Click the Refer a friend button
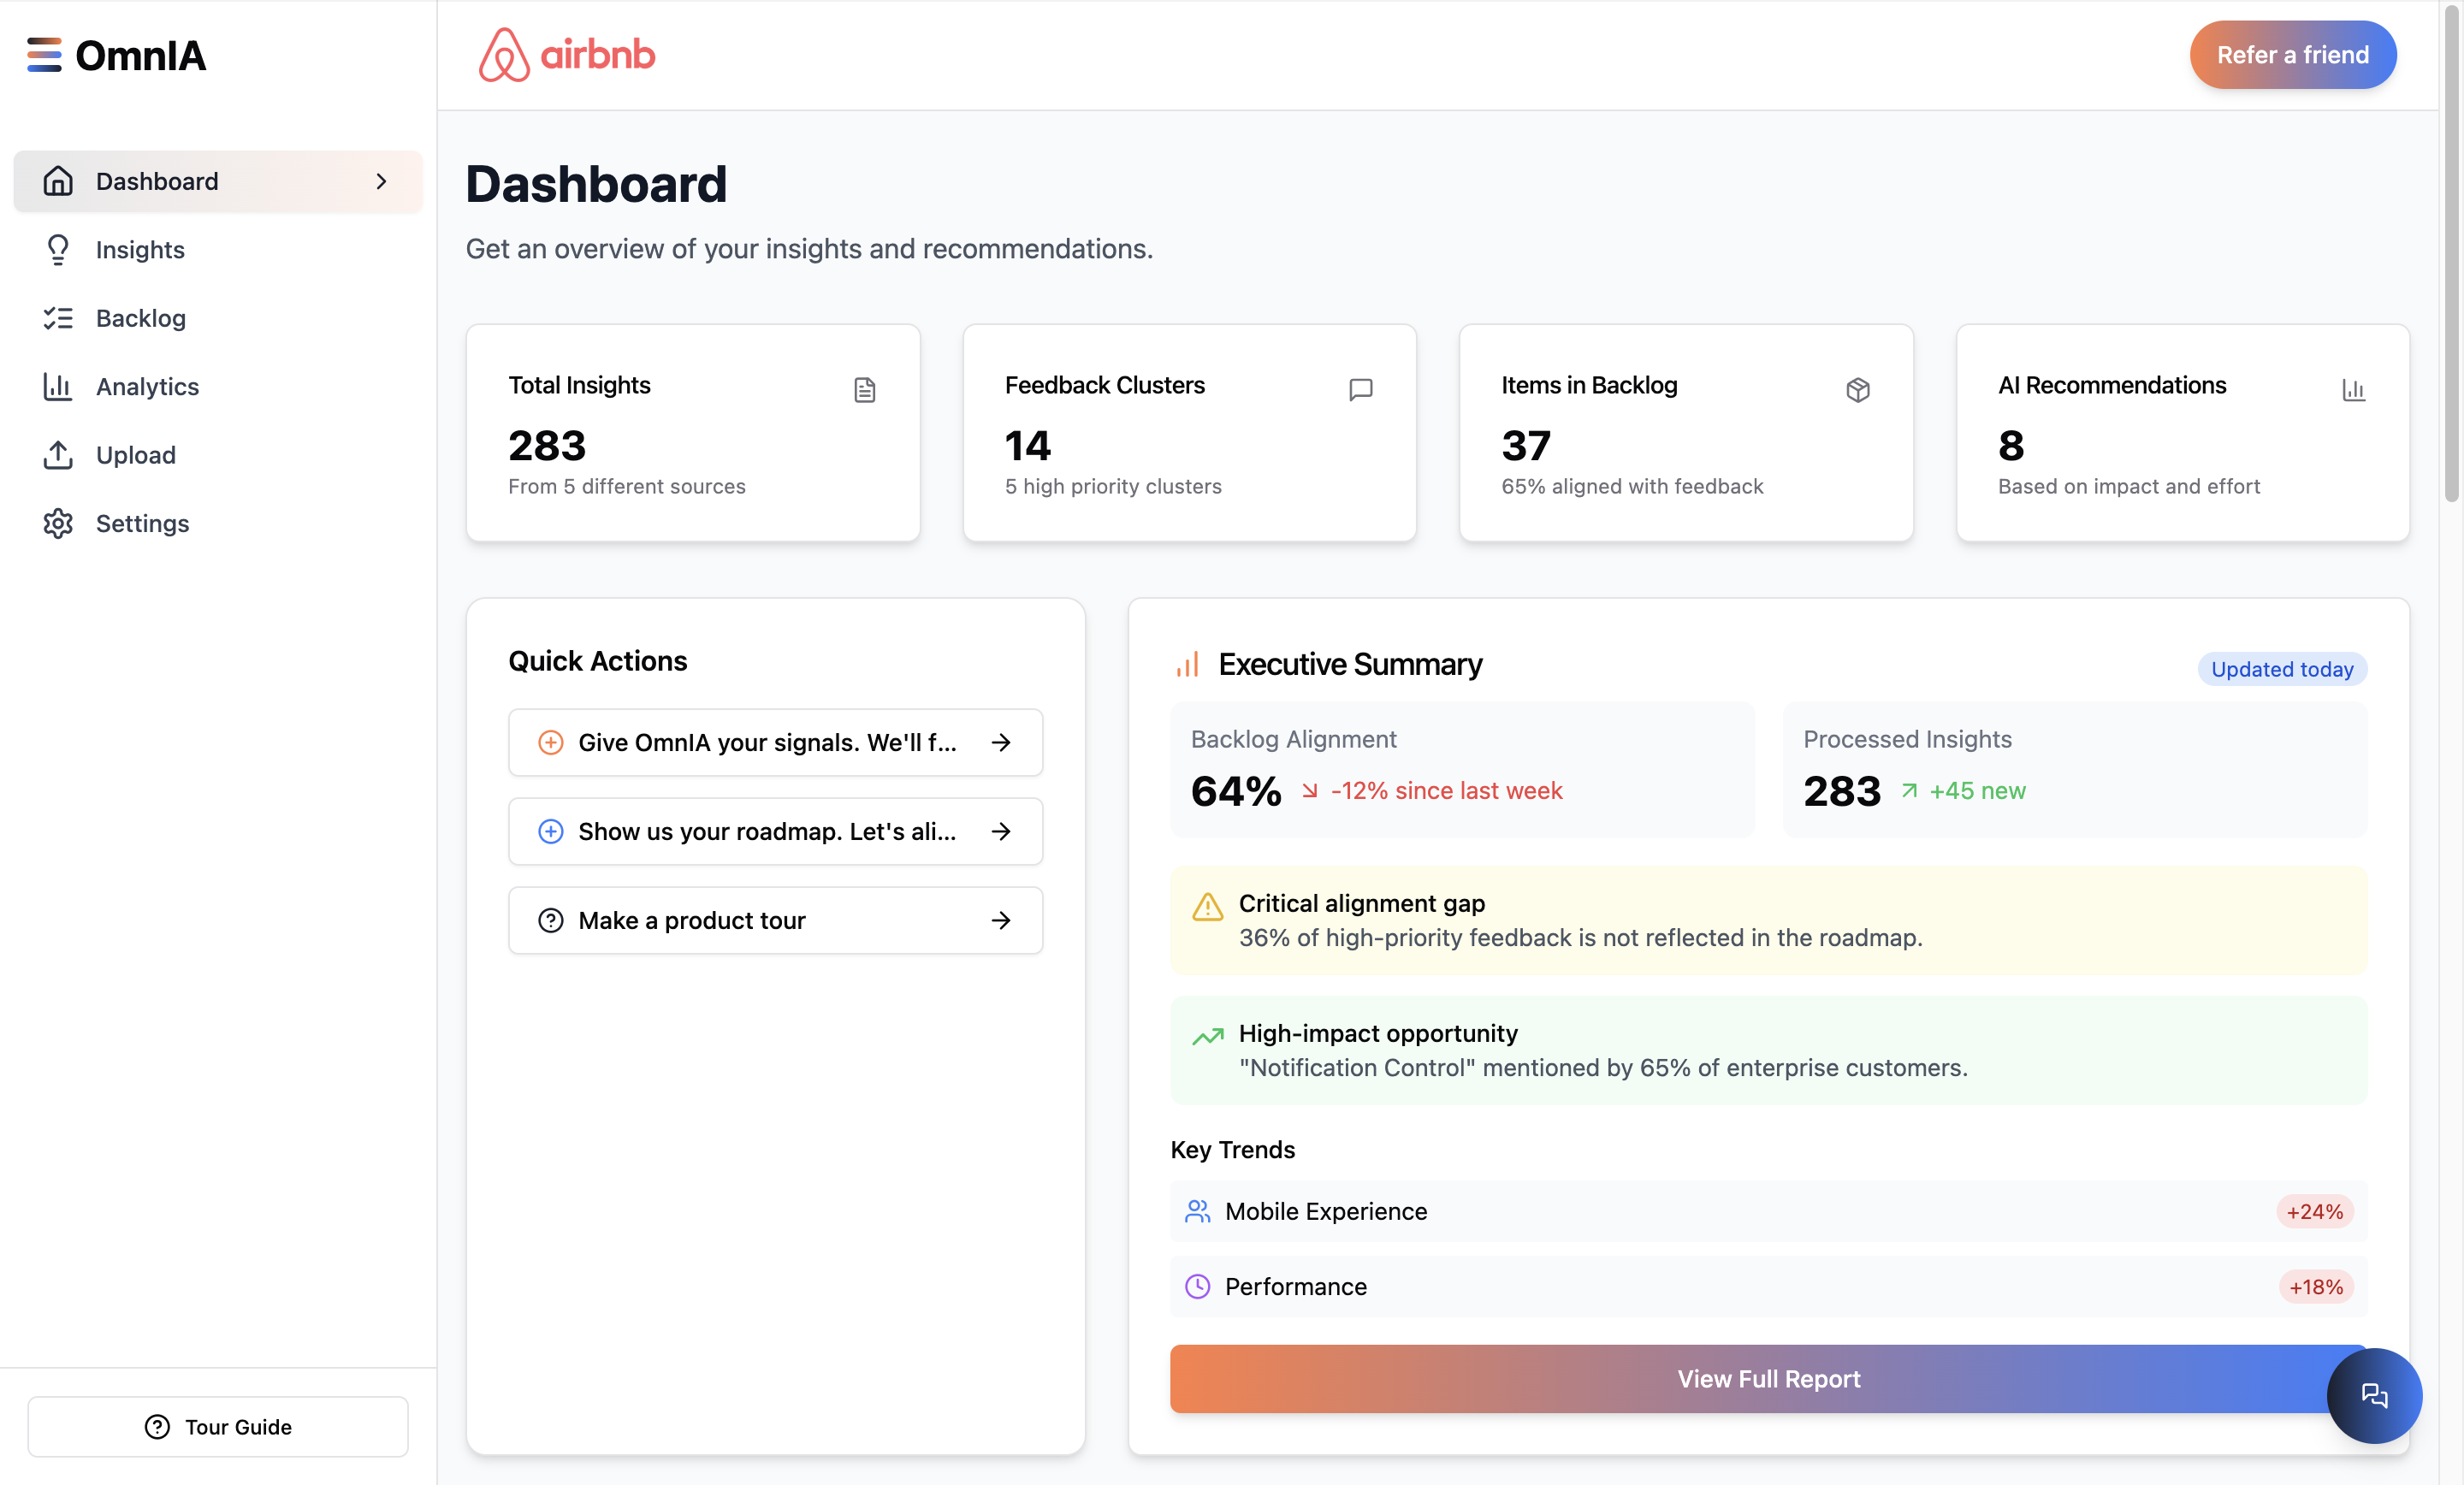This screenshot has height=1485, width=2464. 2292,54
